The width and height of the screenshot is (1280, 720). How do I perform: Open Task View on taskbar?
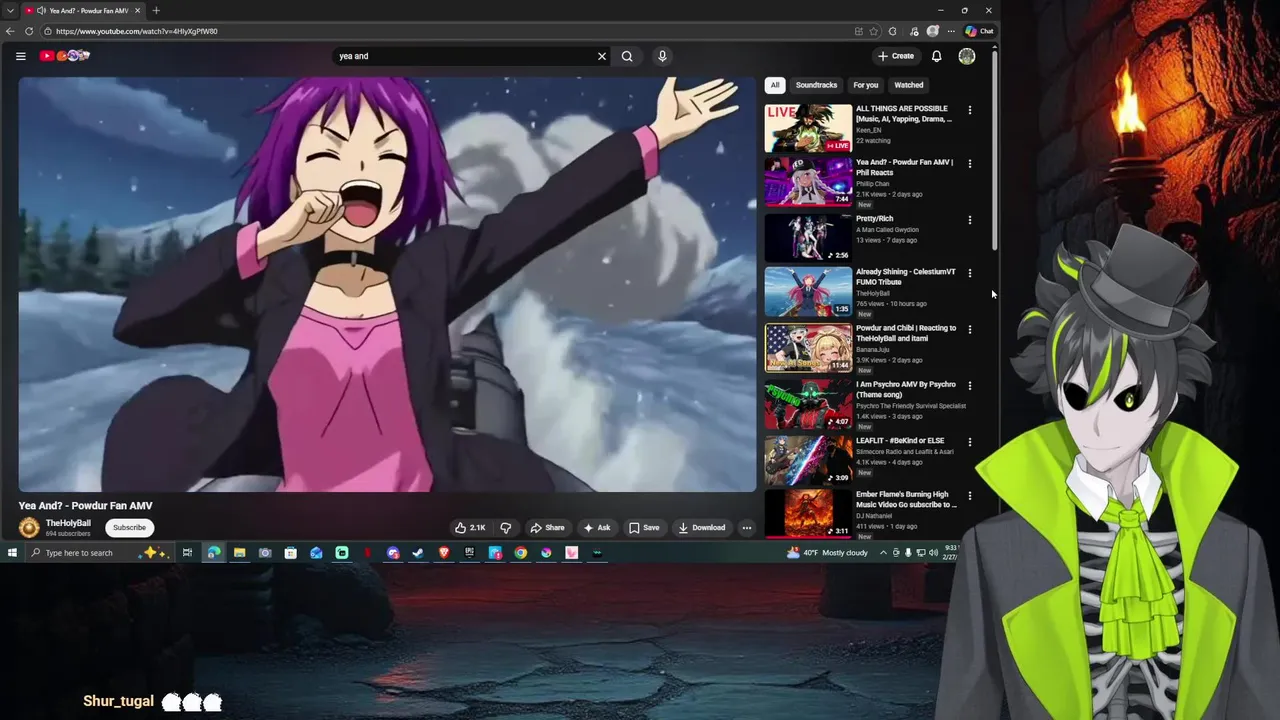(x=187, y=552)
